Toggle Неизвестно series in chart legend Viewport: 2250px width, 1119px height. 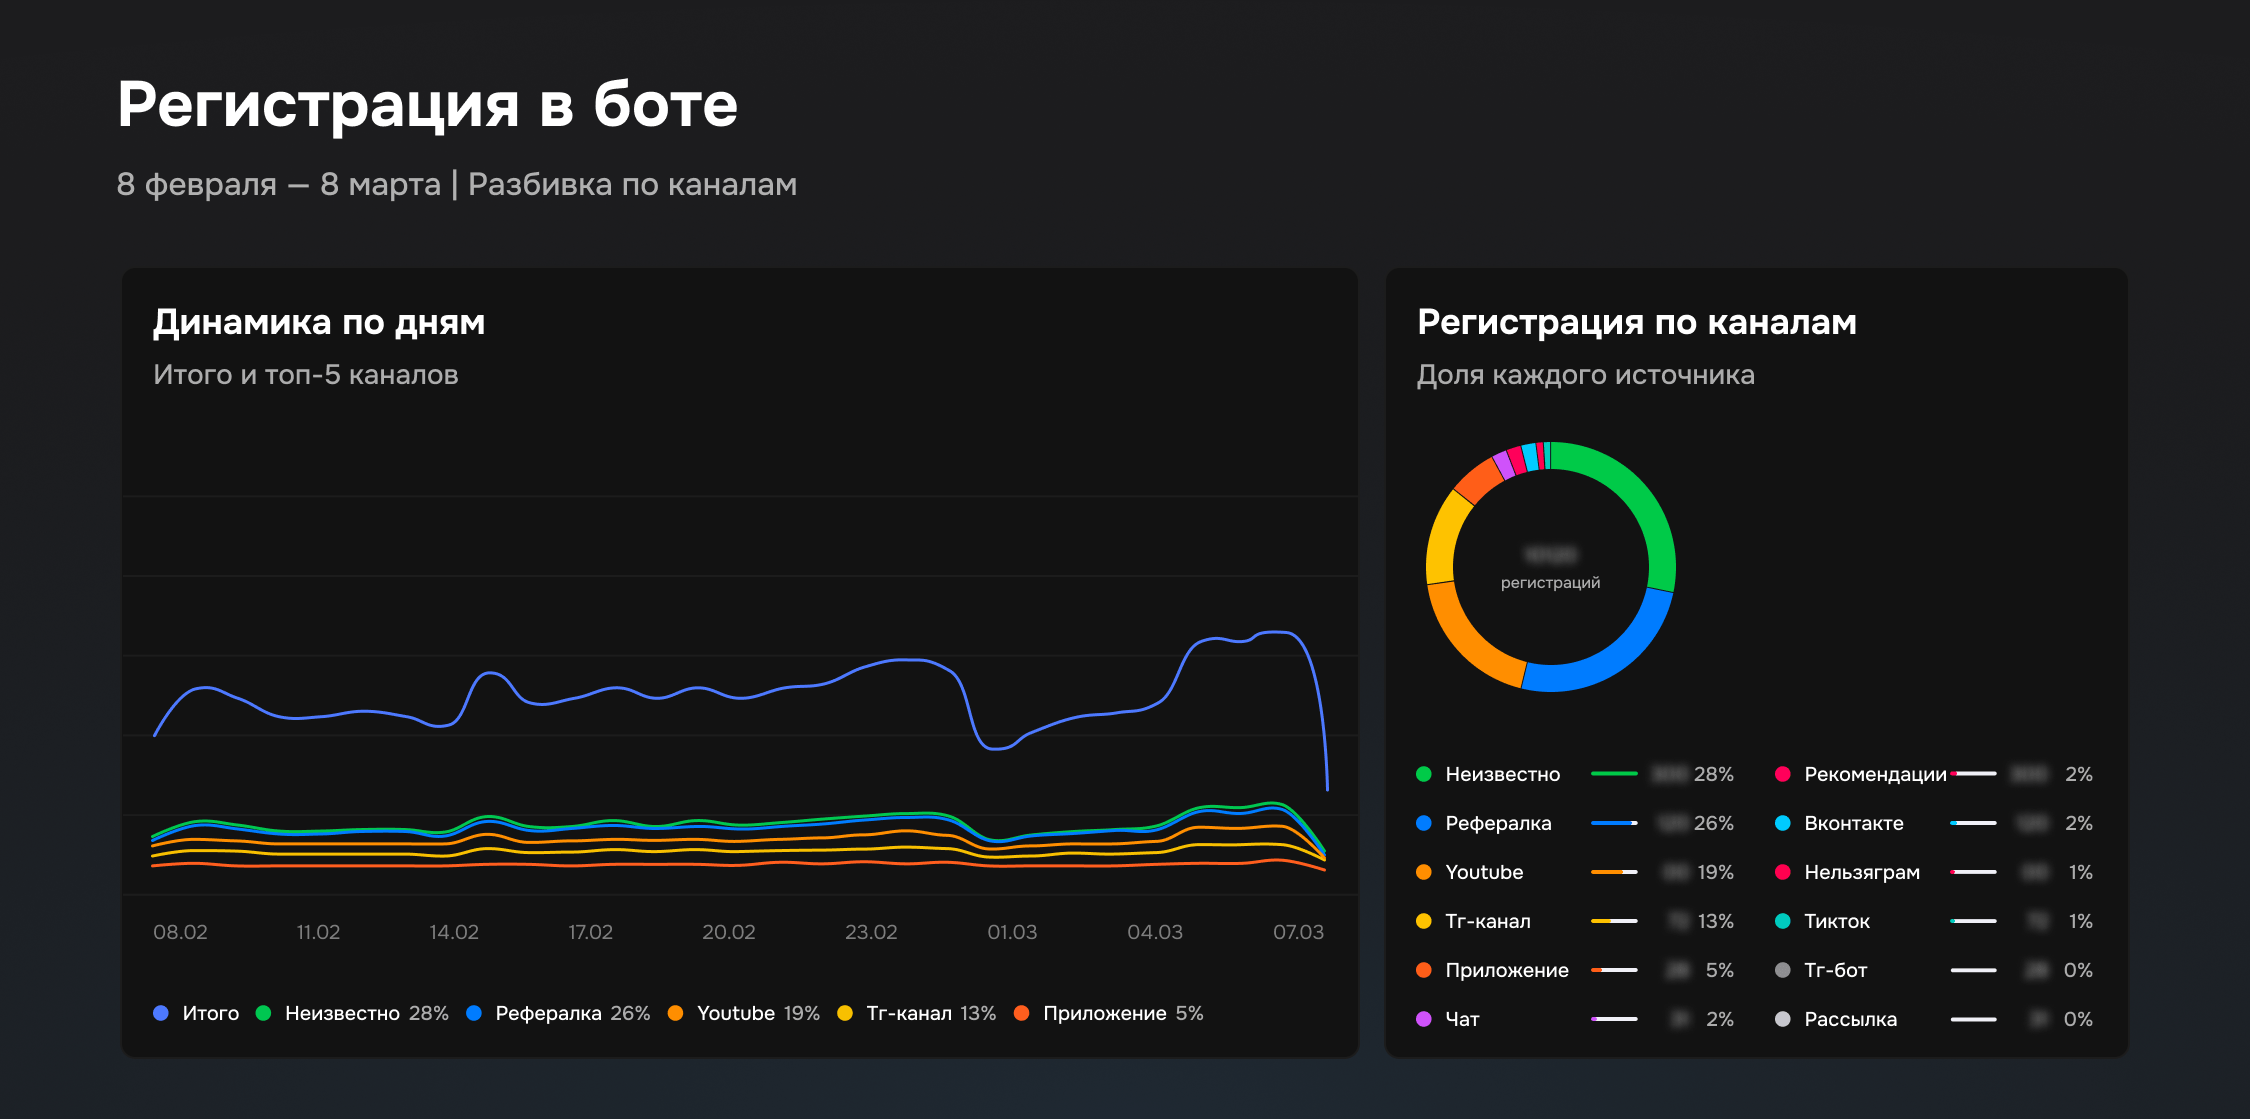[342, 1013]
